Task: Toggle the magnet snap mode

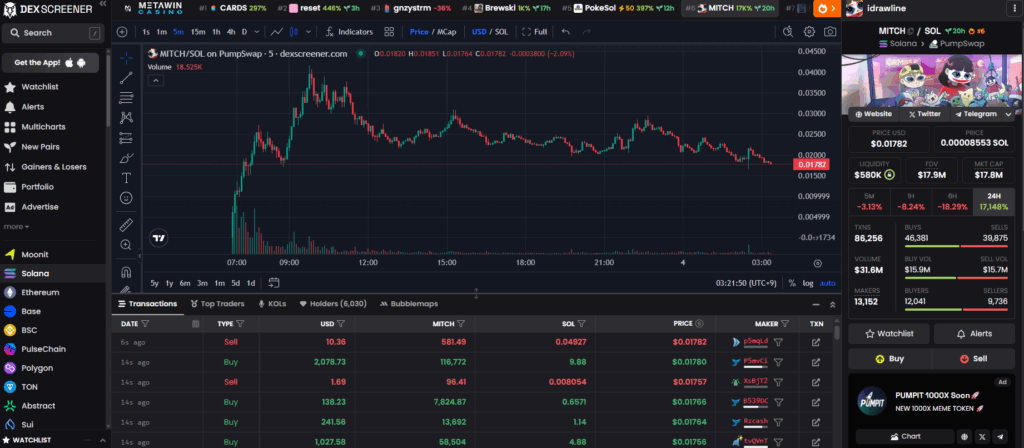Action: tap(126, 272)
